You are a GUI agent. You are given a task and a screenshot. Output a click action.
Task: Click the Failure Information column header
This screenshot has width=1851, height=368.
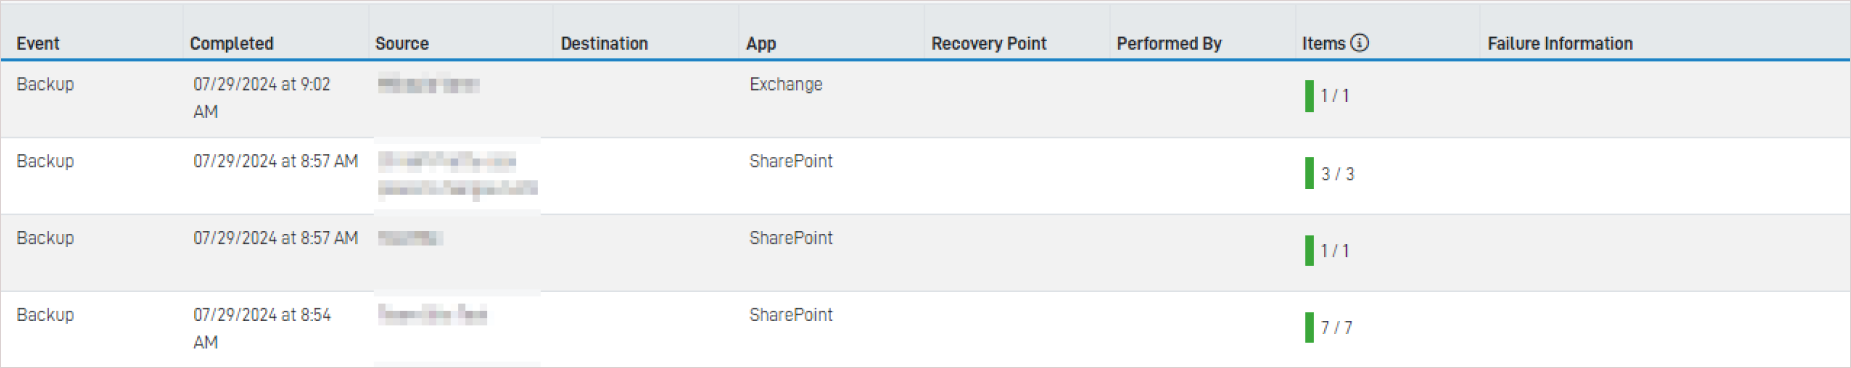1560,43
